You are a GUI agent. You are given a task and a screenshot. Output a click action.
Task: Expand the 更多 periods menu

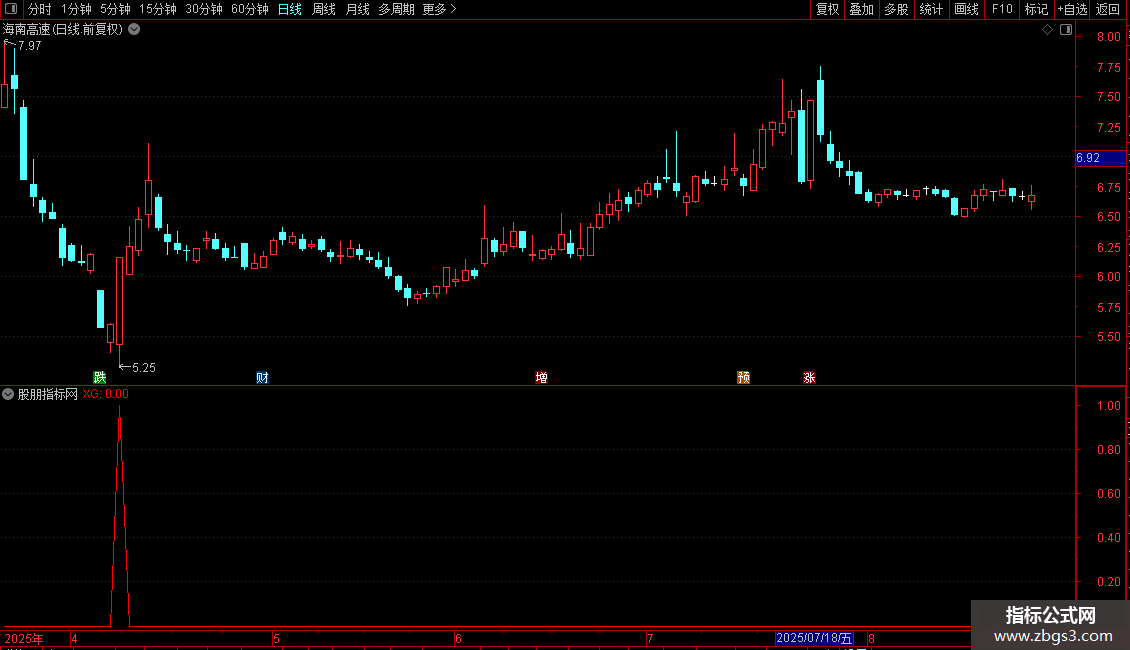point(439,9)
